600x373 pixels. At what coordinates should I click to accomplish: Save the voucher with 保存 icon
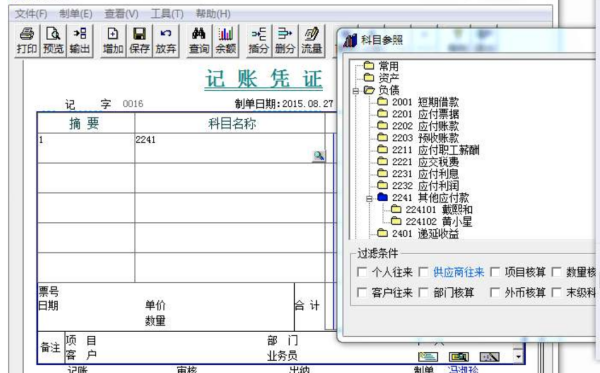click(x=139, y=41)
